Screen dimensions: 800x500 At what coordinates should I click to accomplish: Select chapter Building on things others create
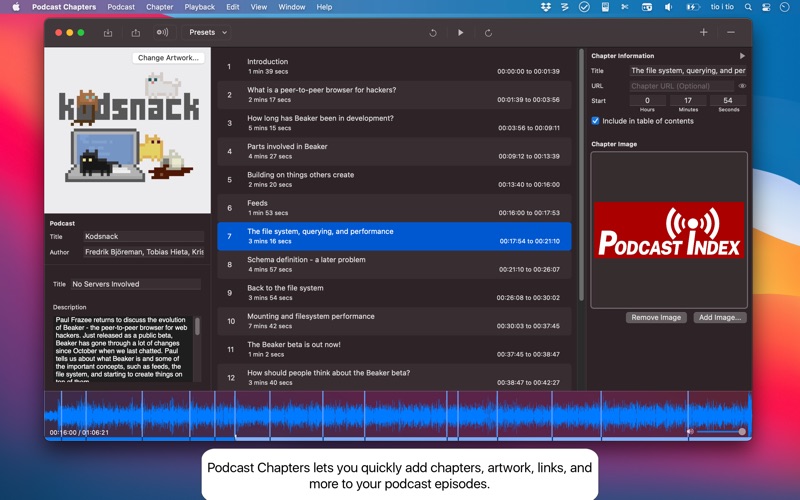pos(394,180)
